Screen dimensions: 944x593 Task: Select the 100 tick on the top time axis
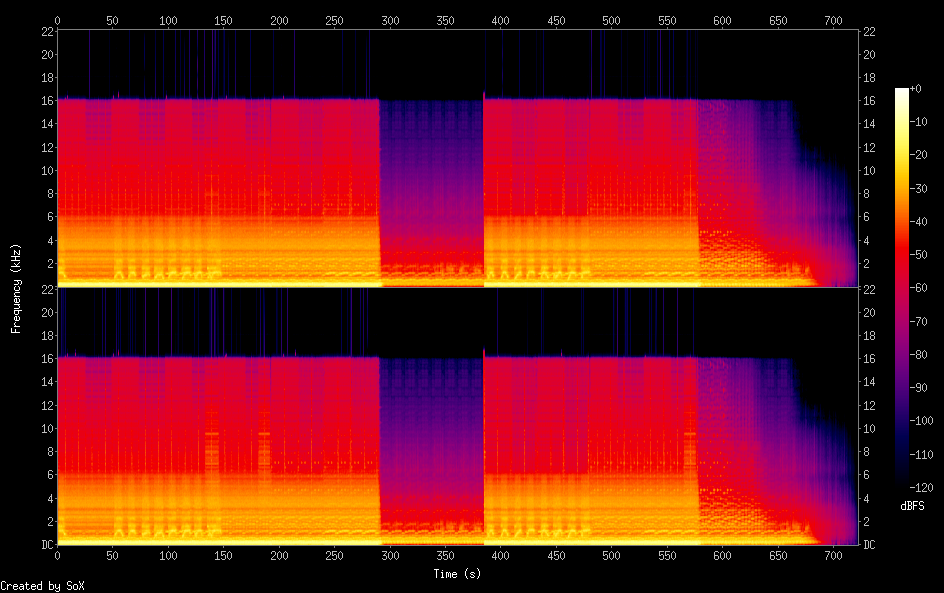pos(168,20)
